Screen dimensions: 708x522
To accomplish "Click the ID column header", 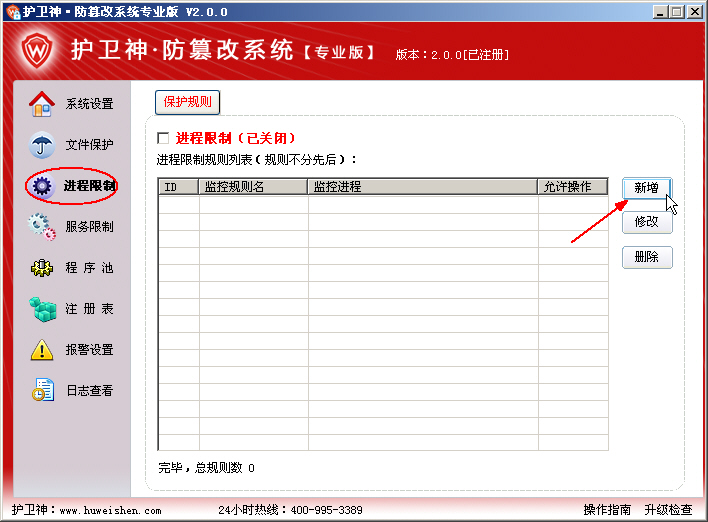I will point(179,187).
